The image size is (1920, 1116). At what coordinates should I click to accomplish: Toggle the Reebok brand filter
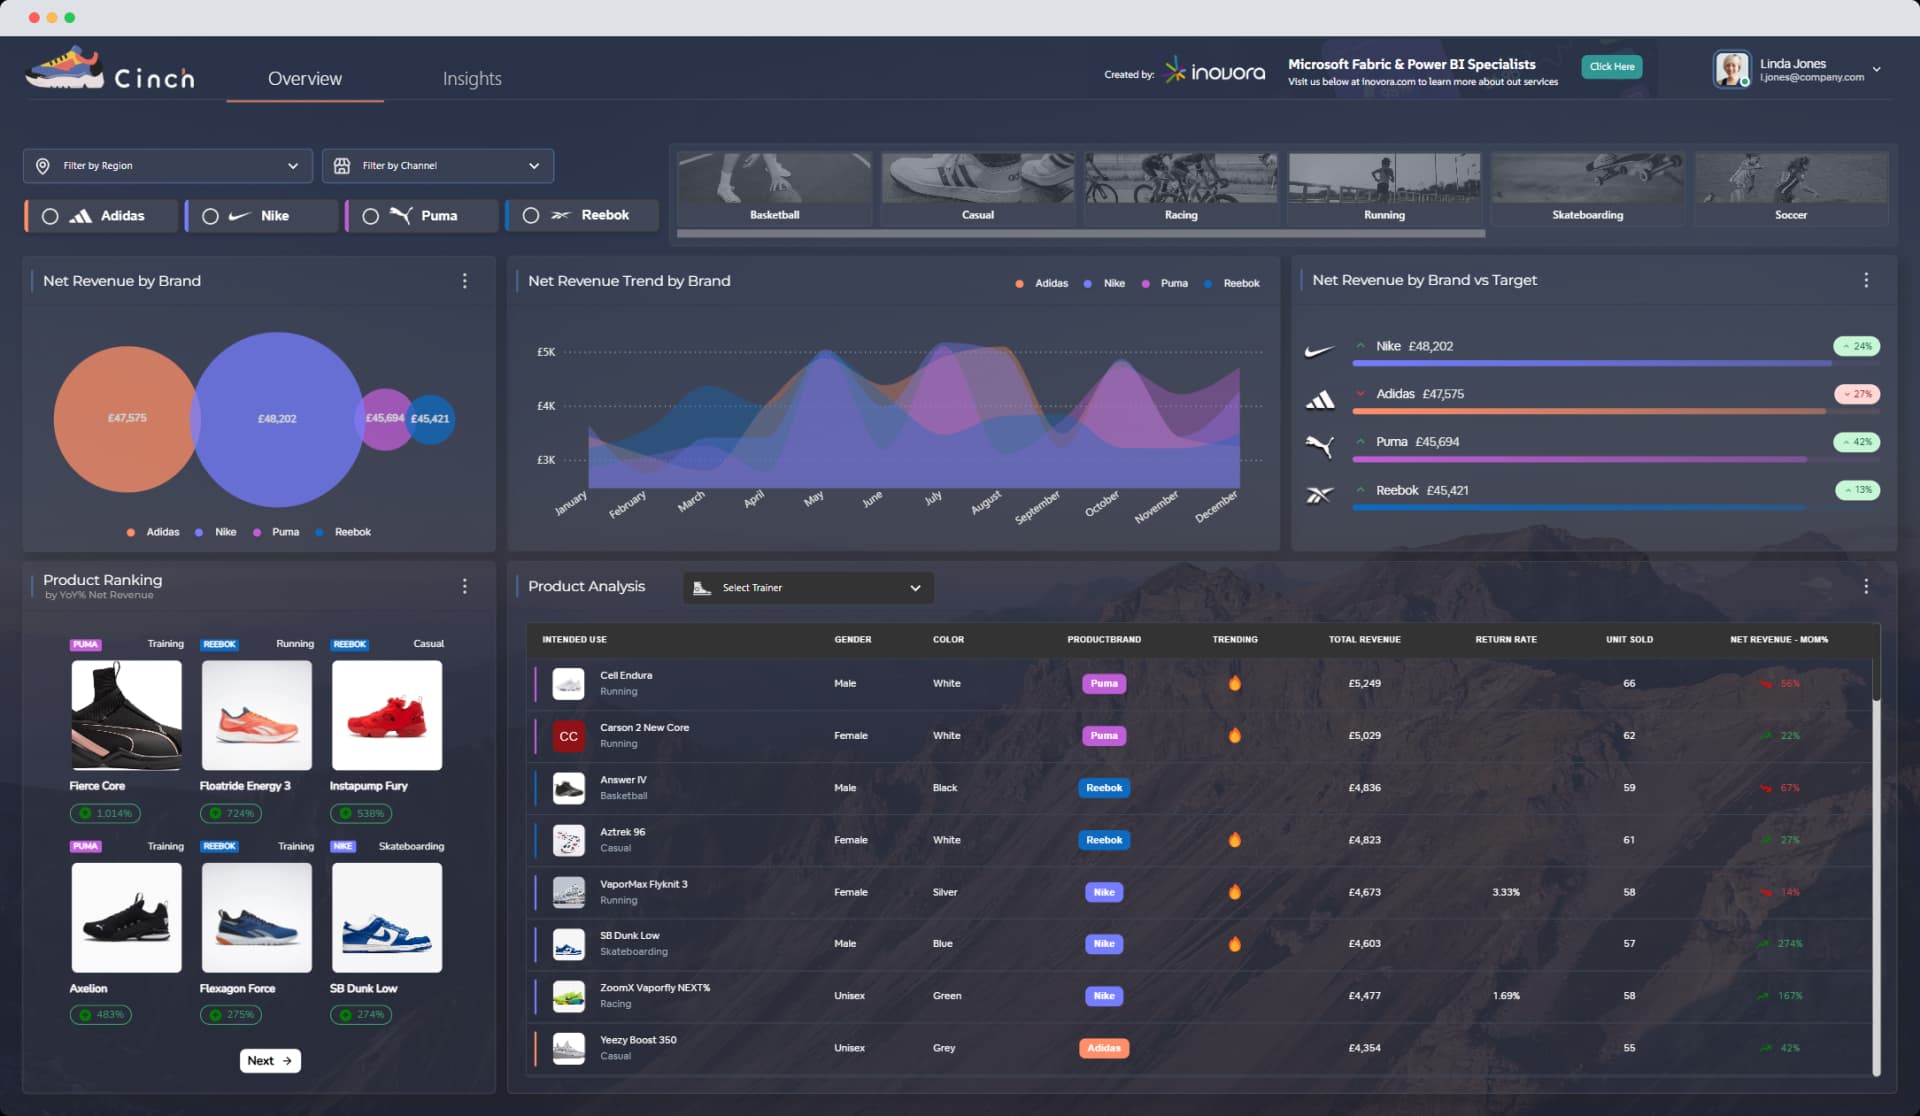pyautogui.click(x=530, y=215)
